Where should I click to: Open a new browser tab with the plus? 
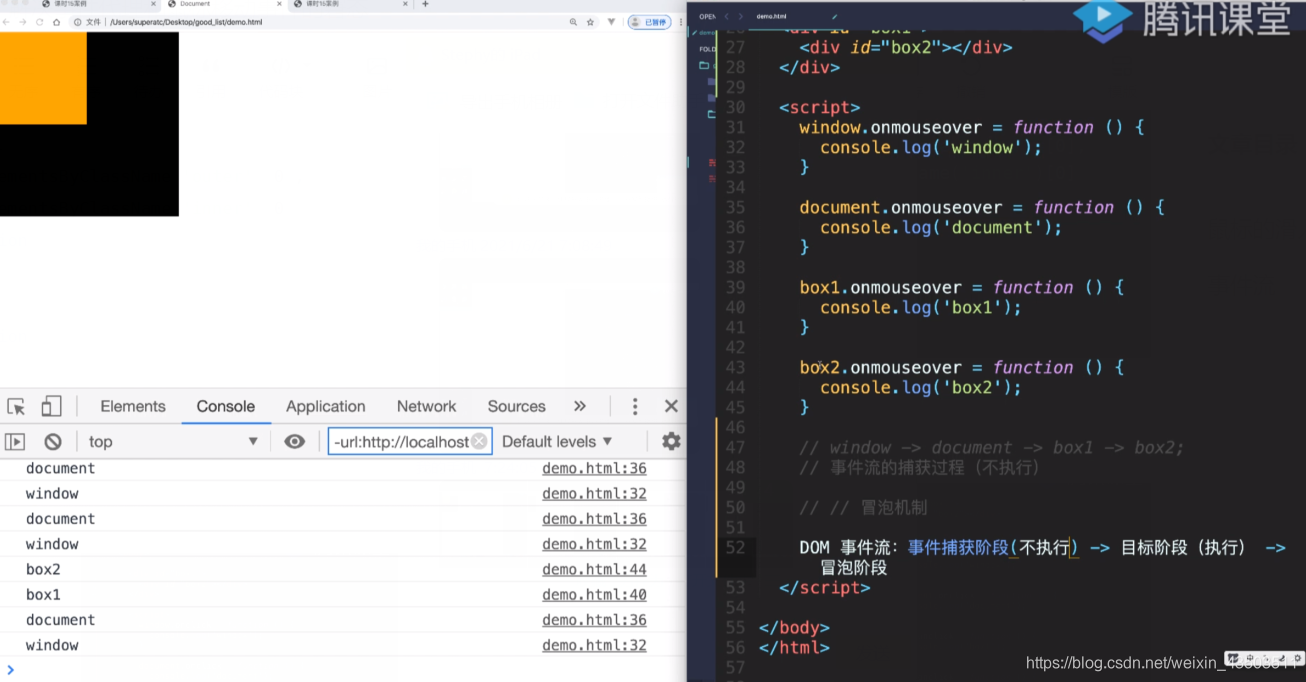pyautogui.click(x=425, y=4)
